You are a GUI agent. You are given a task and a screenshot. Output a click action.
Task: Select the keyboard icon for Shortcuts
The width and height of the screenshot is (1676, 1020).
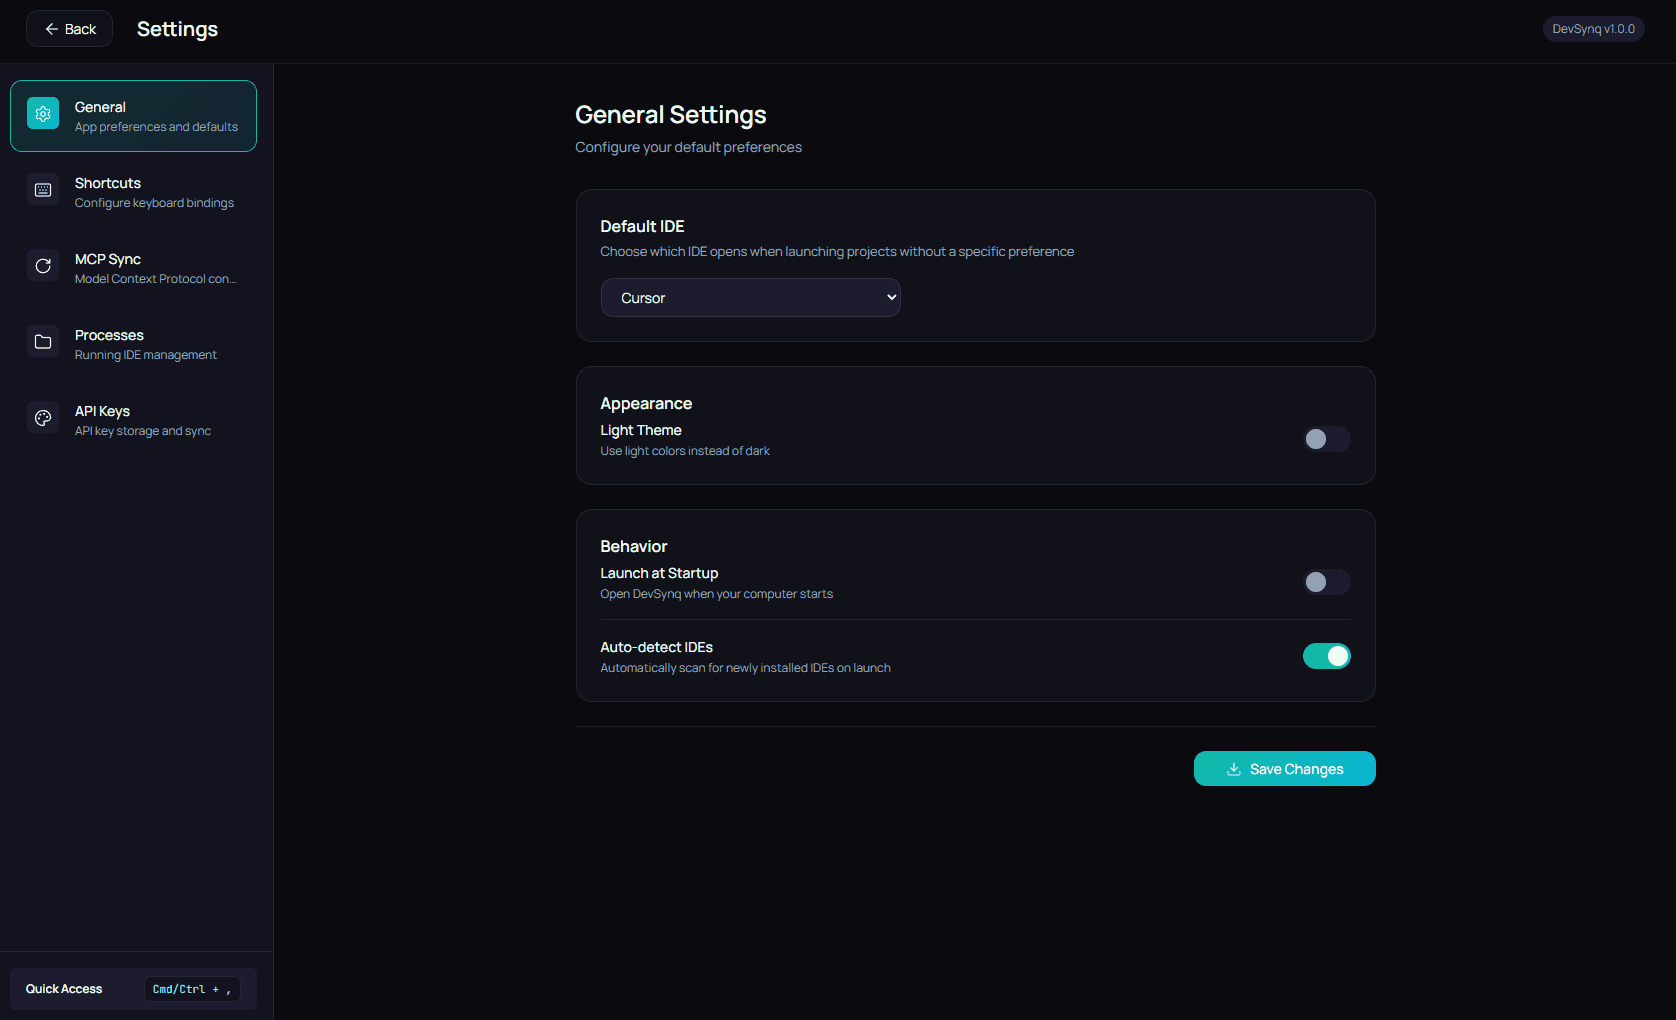pos(43,189)
